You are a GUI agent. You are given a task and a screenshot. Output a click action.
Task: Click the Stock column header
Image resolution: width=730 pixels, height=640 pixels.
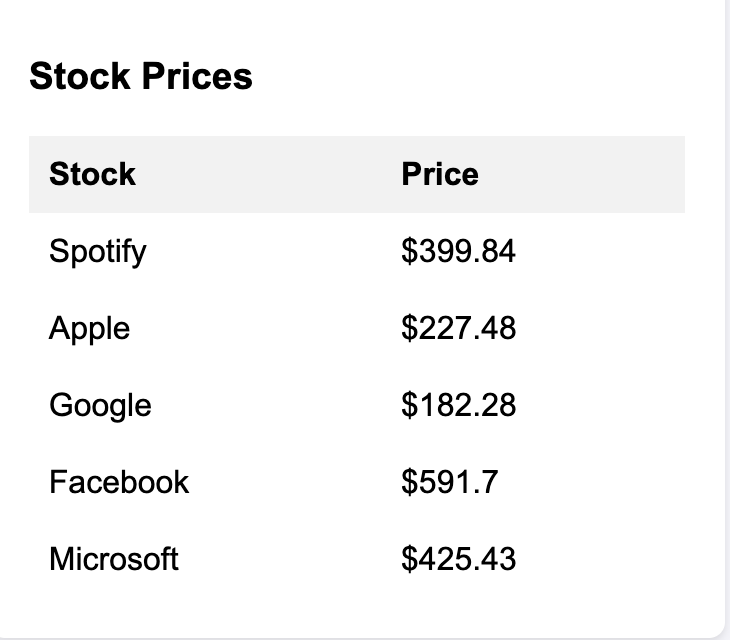pyautogui.click(x=92, y=174)
